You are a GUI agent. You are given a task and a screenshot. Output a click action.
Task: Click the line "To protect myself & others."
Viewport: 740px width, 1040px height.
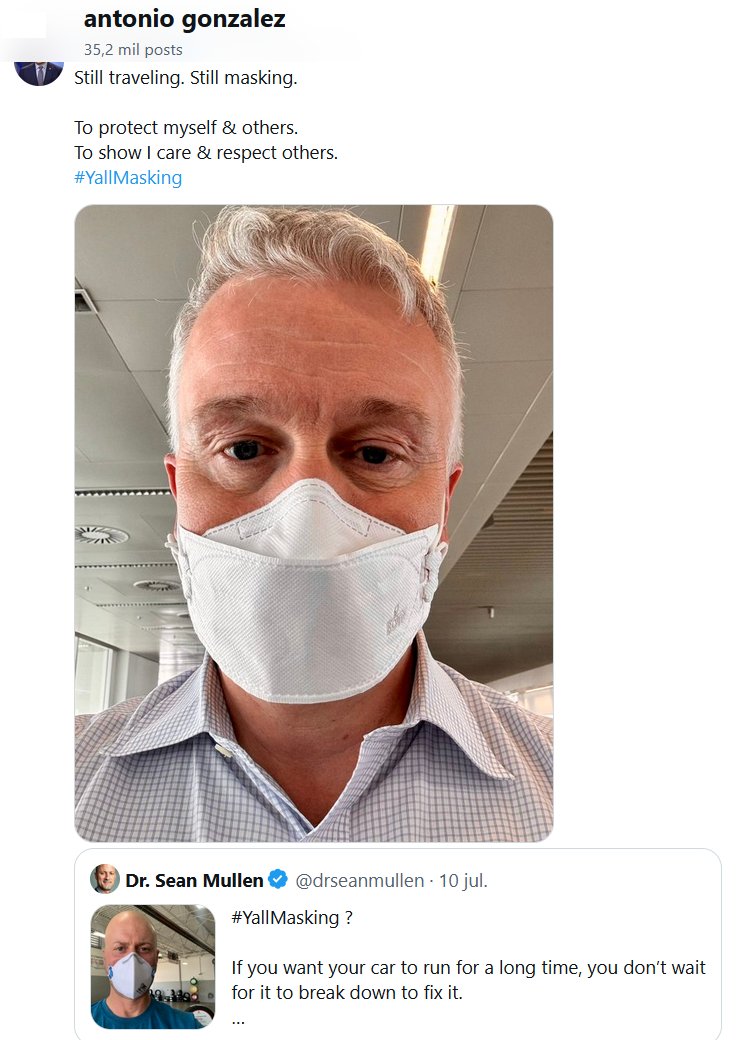point(186,128)
